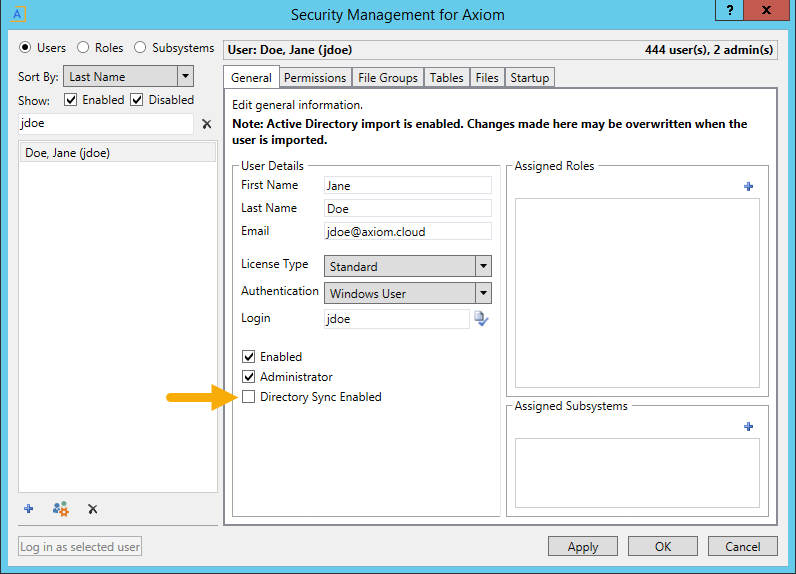Open the File Groups tab
Image resolution: width=796 pixels, height=574 pixels.
point(387,78)
